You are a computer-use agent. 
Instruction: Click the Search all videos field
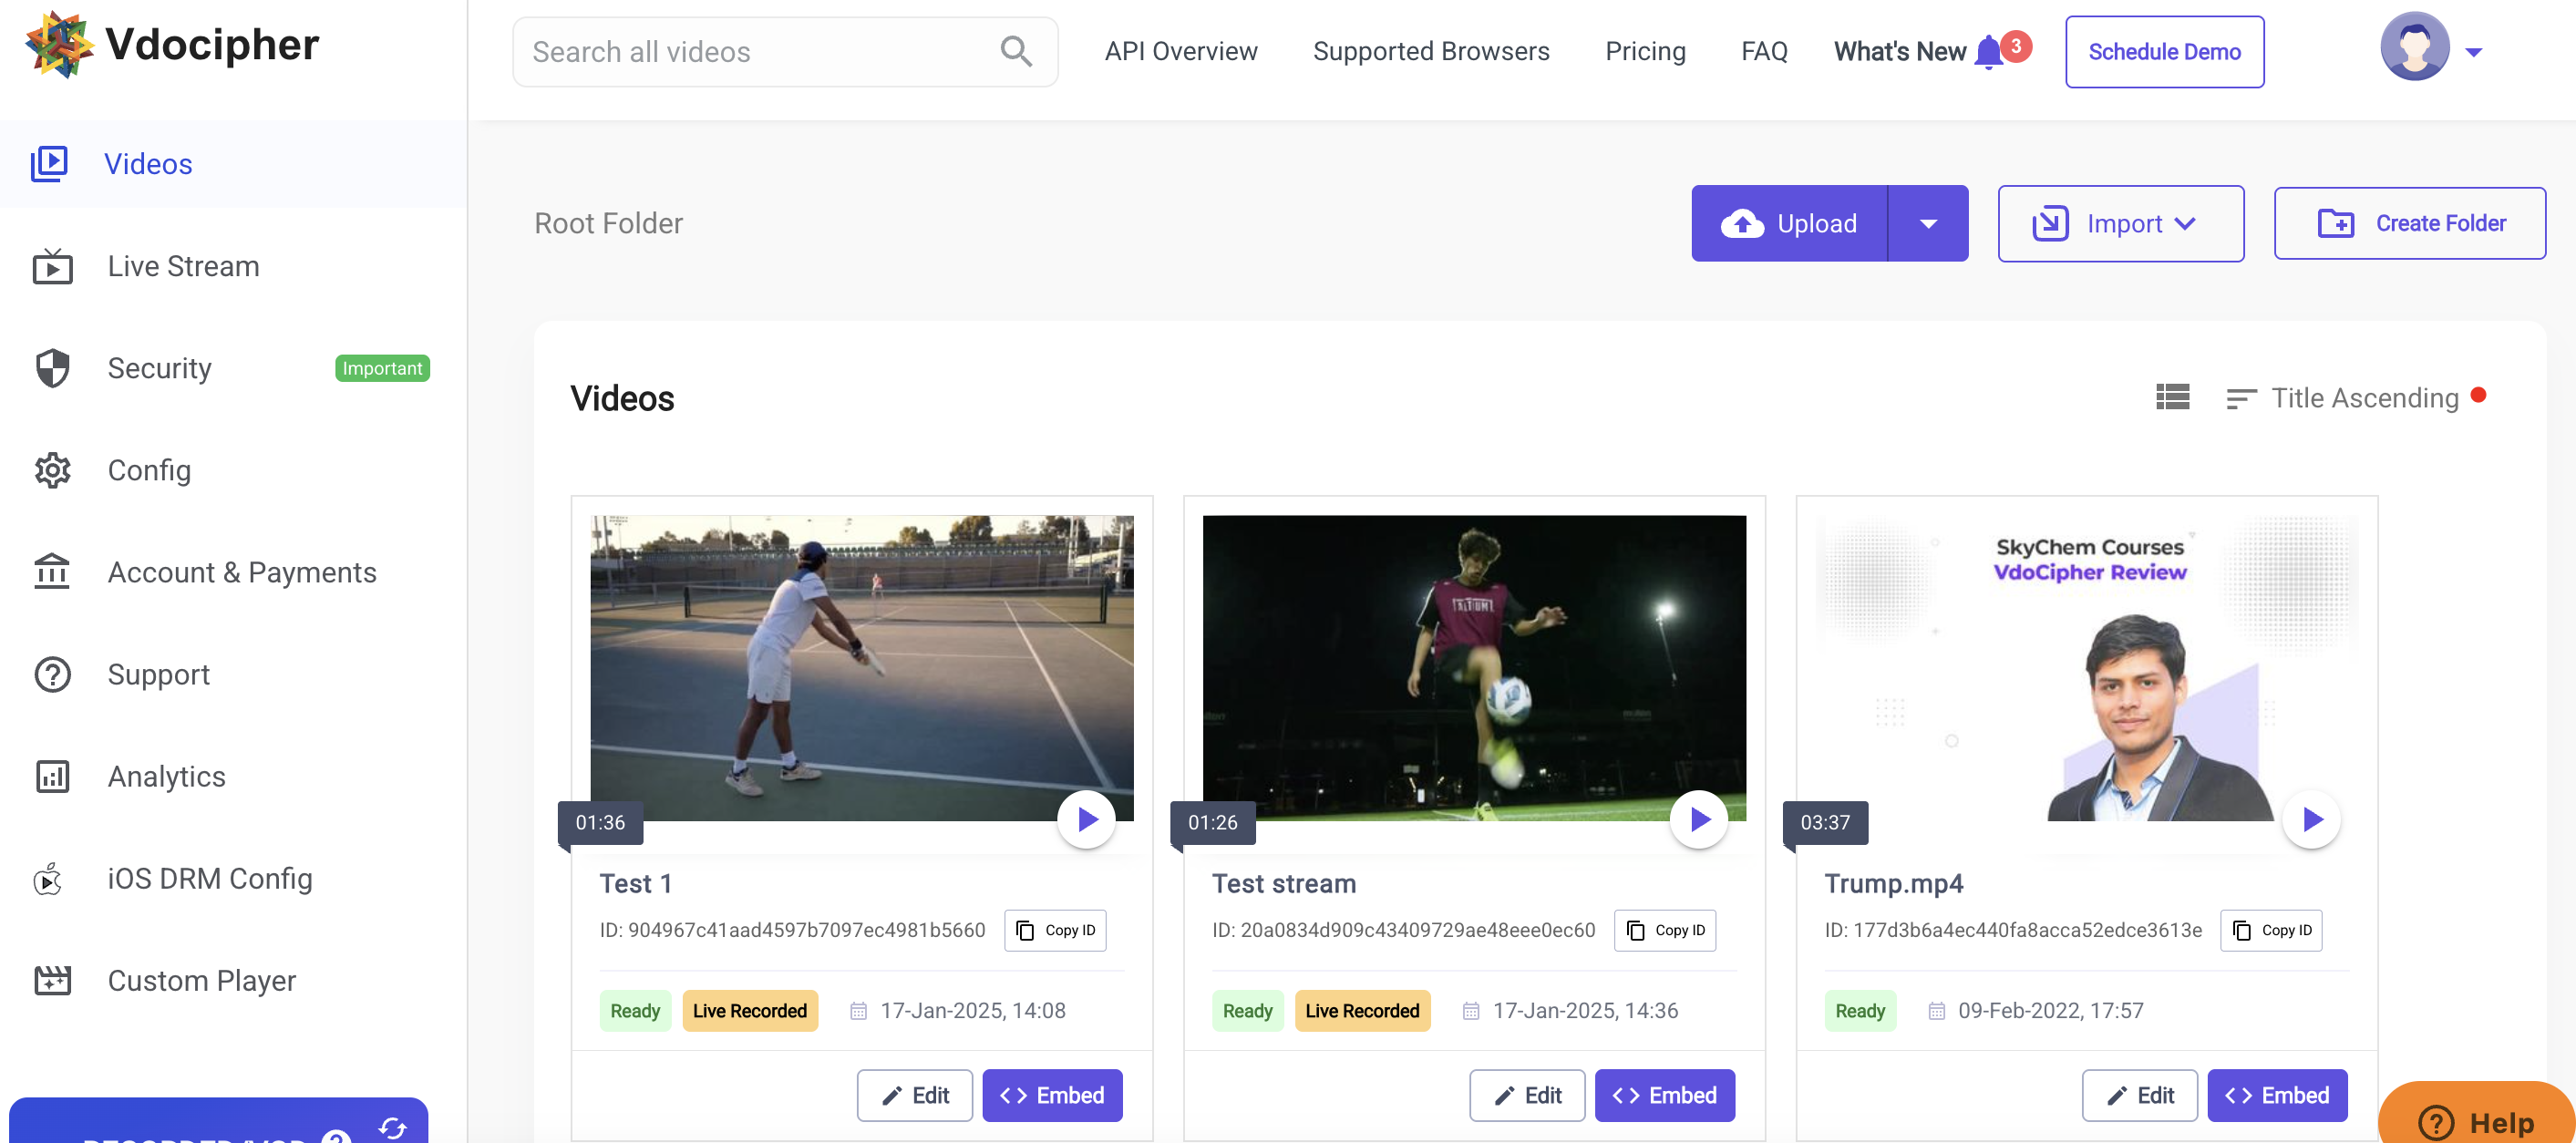[x=760, y=51]
